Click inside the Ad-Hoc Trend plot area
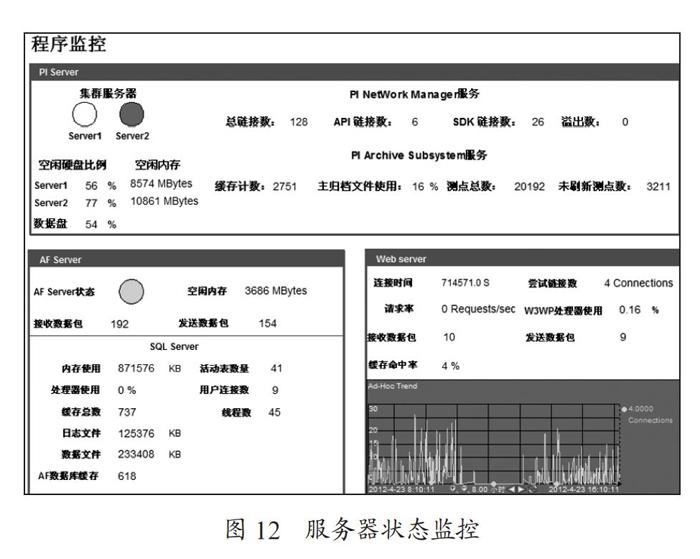 coord(494,445)
